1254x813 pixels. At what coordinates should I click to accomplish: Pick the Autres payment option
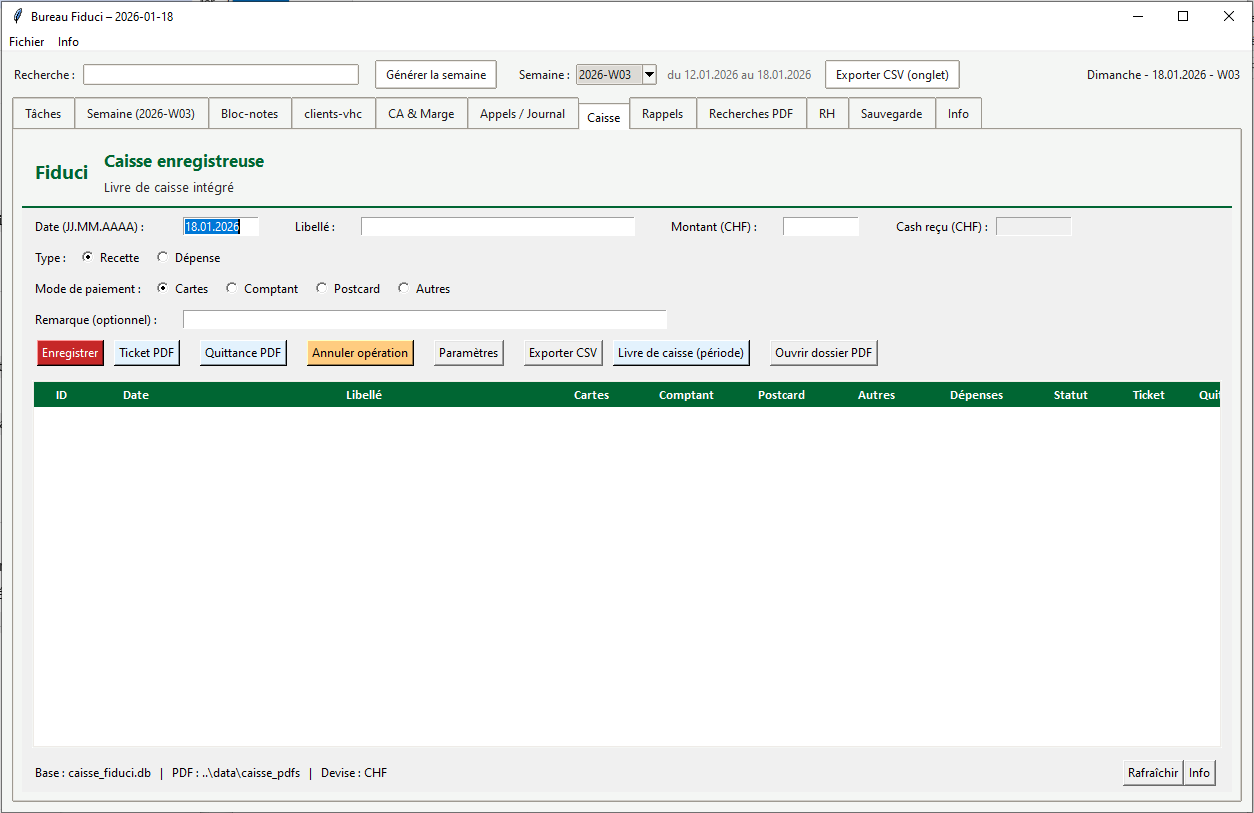(x=404, y=289)
